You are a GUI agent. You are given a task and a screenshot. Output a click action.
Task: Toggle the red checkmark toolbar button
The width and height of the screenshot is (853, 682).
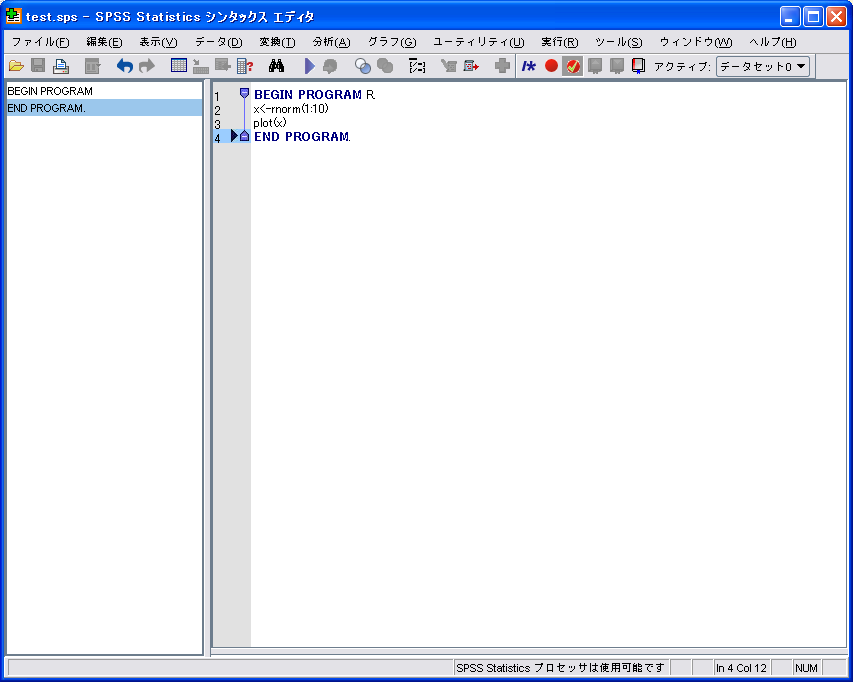[x=573, y=66]
